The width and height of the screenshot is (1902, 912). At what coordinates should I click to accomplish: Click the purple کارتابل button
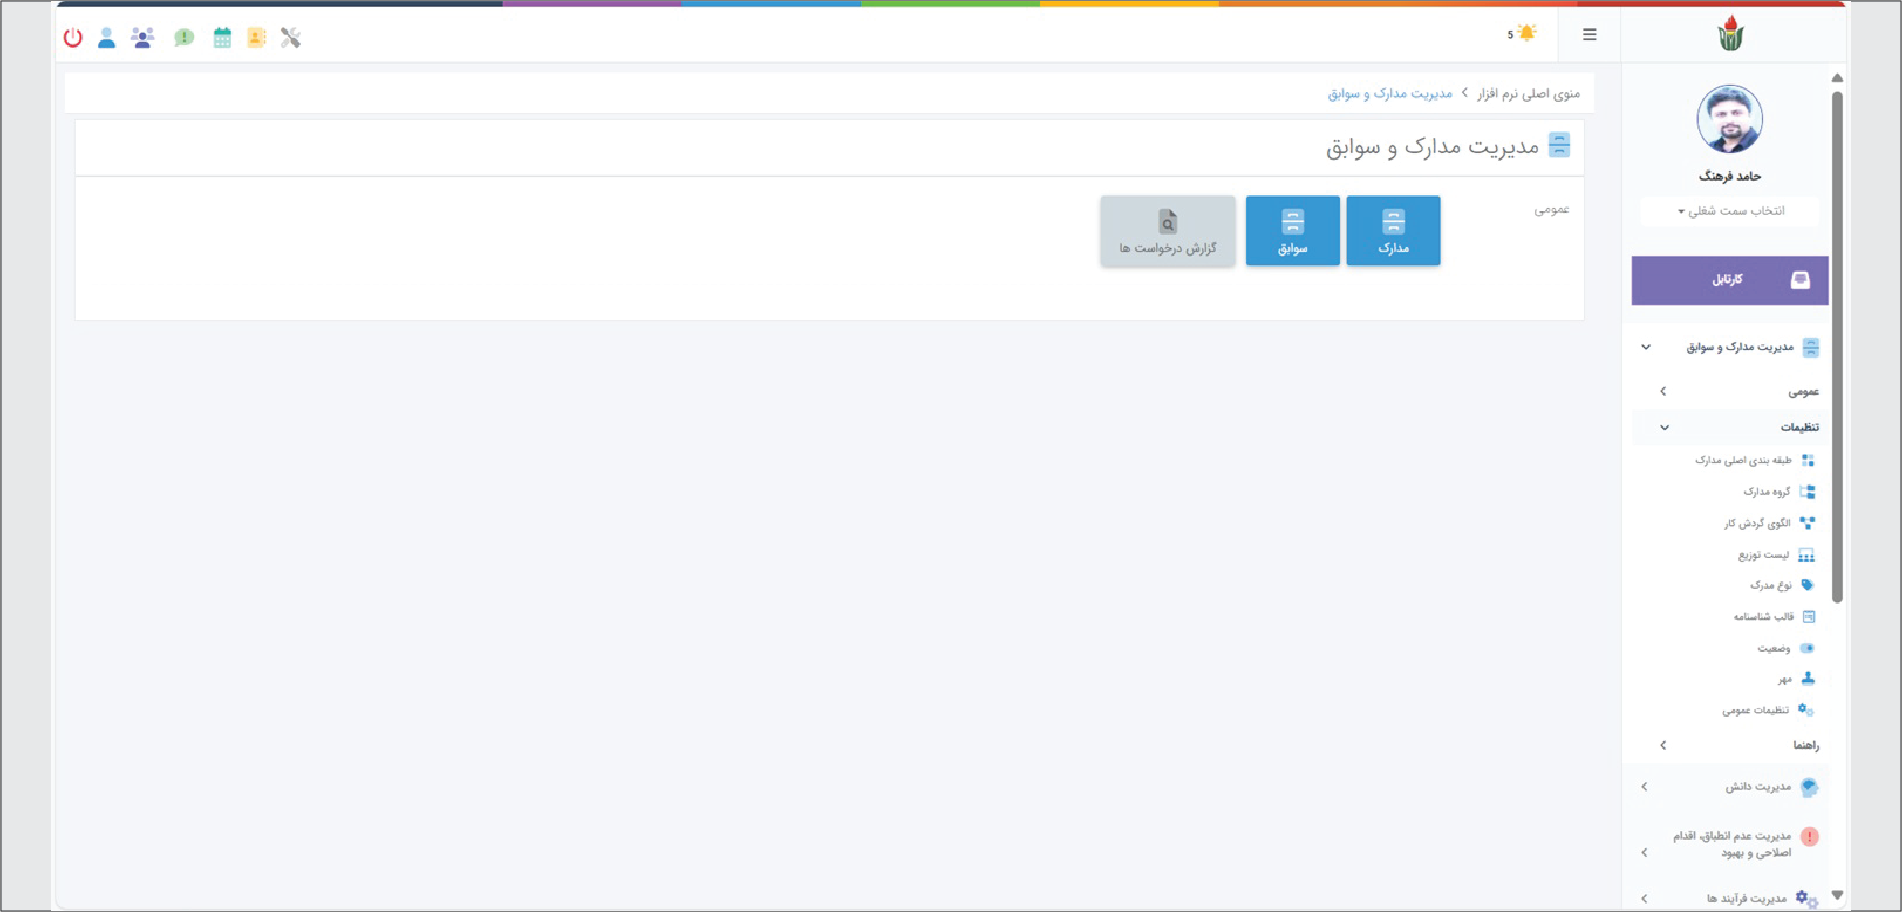pyautogui.click(x=1729, y=280)
